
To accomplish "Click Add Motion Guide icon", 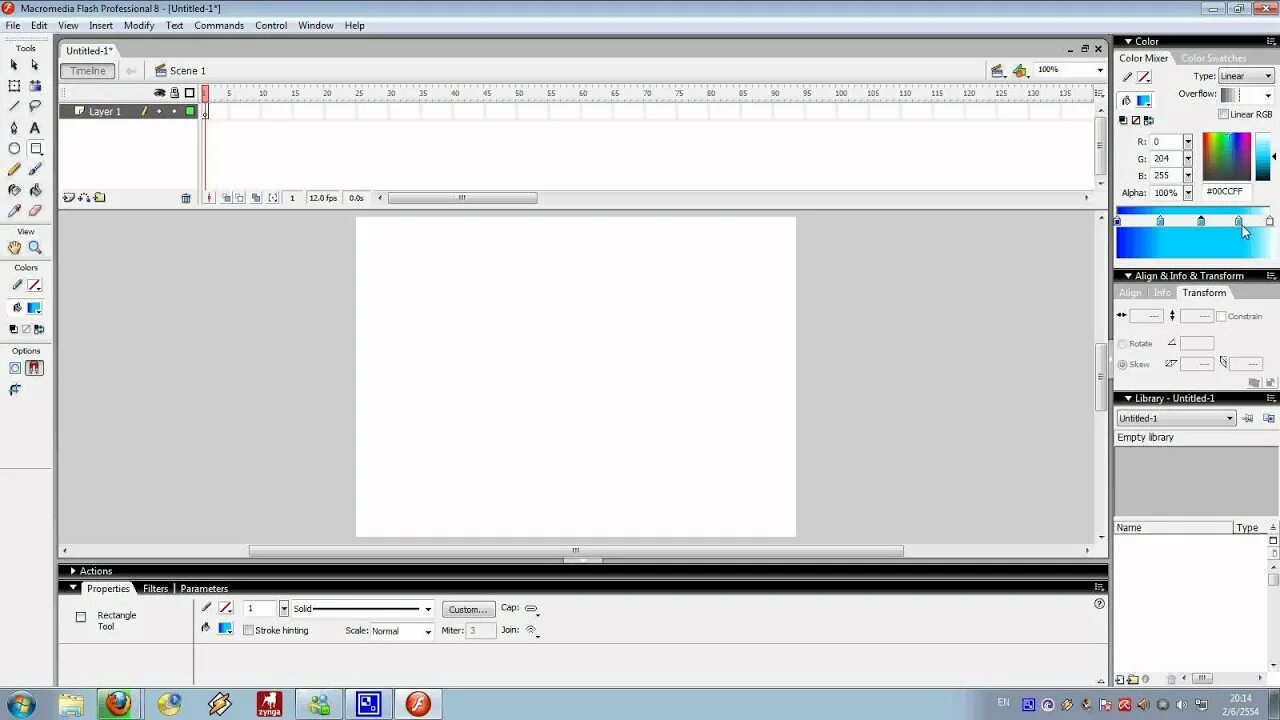I will point(84,198).
